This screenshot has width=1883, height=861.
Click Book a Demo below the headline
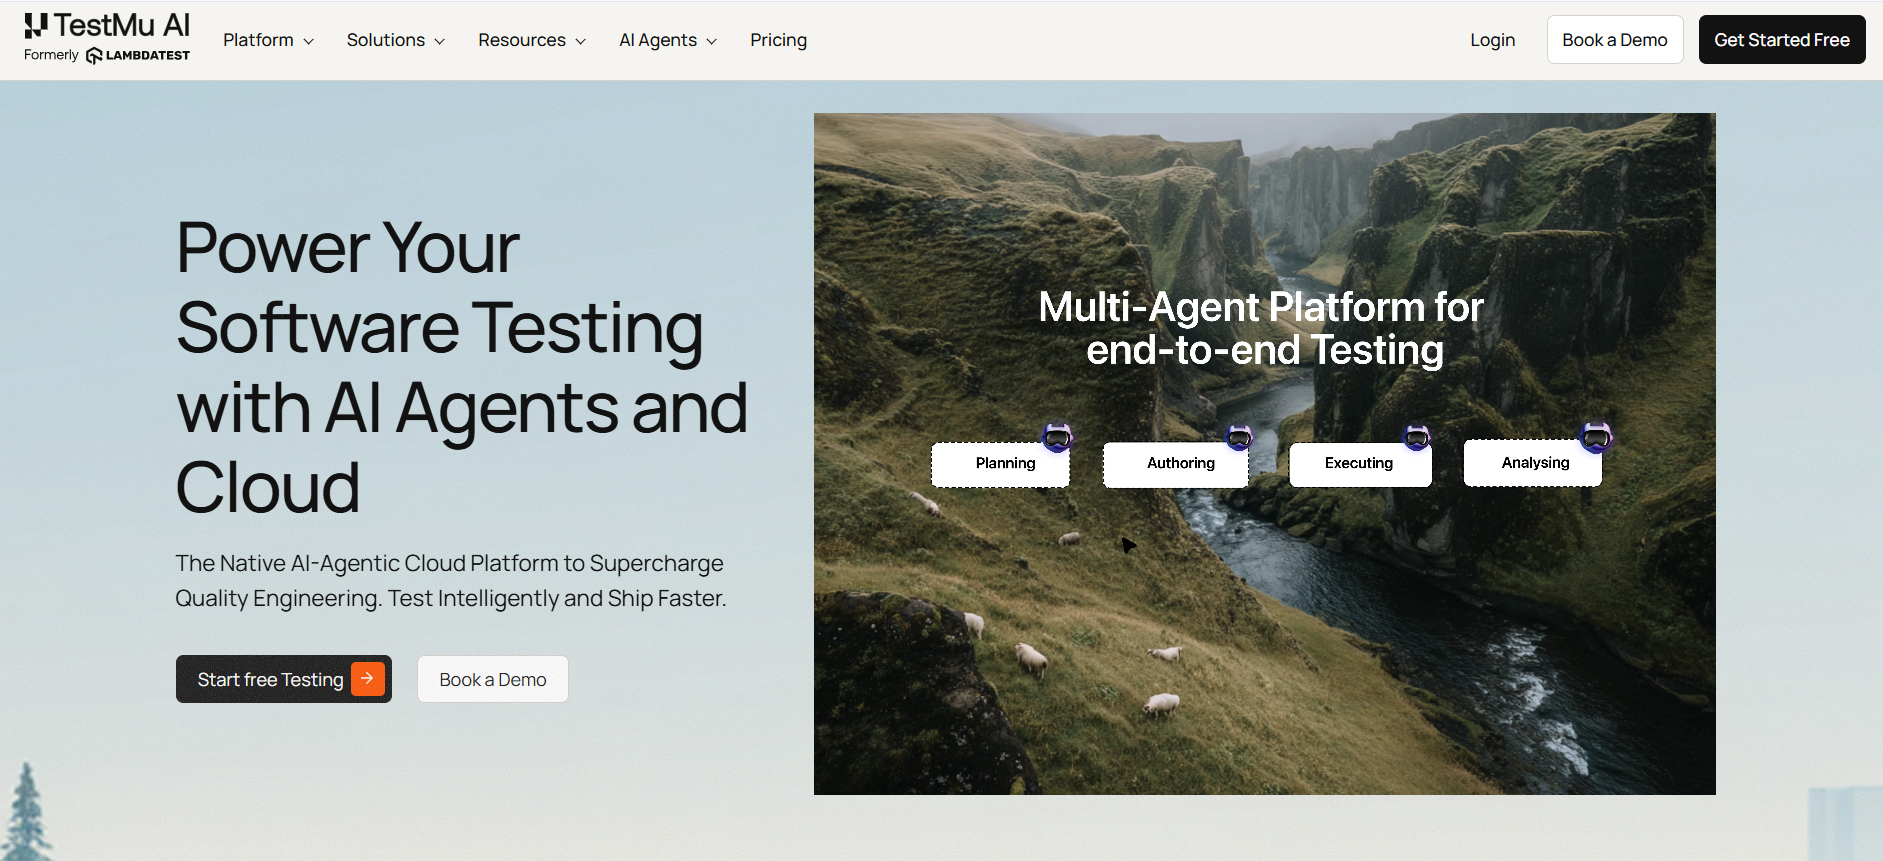pyautogui.click(x=493, y=679)
